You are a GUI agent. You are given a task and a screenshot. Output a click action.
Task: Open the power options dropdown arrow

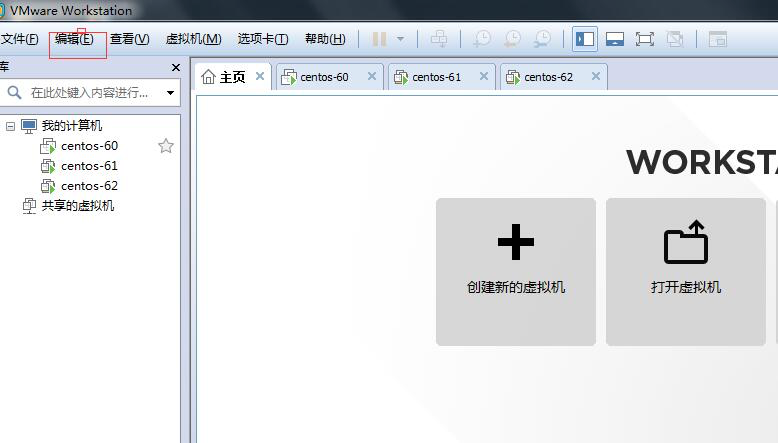400,39
